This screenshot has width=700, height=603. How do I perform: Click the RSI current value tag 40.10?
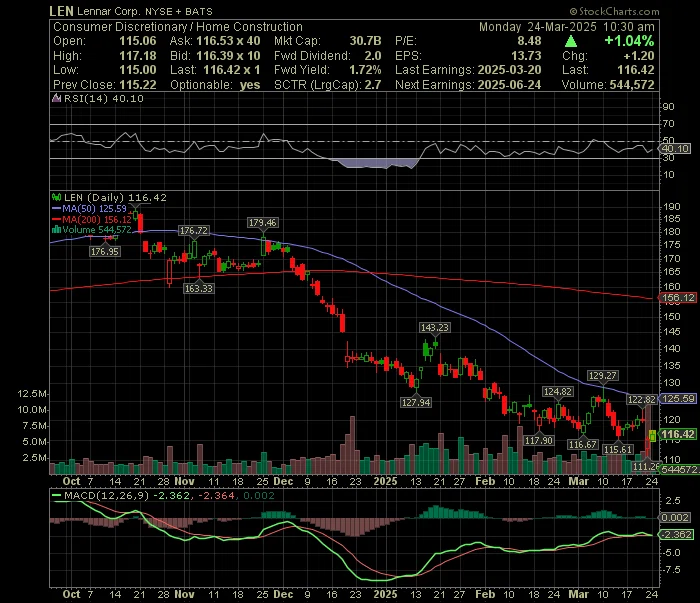[x=675, y=149]
